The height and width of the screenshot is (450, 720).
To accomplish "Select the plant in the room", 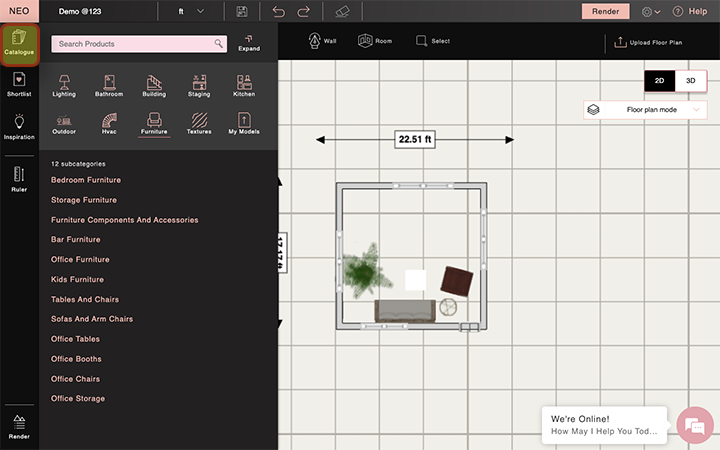I will [x=366, y=271].
